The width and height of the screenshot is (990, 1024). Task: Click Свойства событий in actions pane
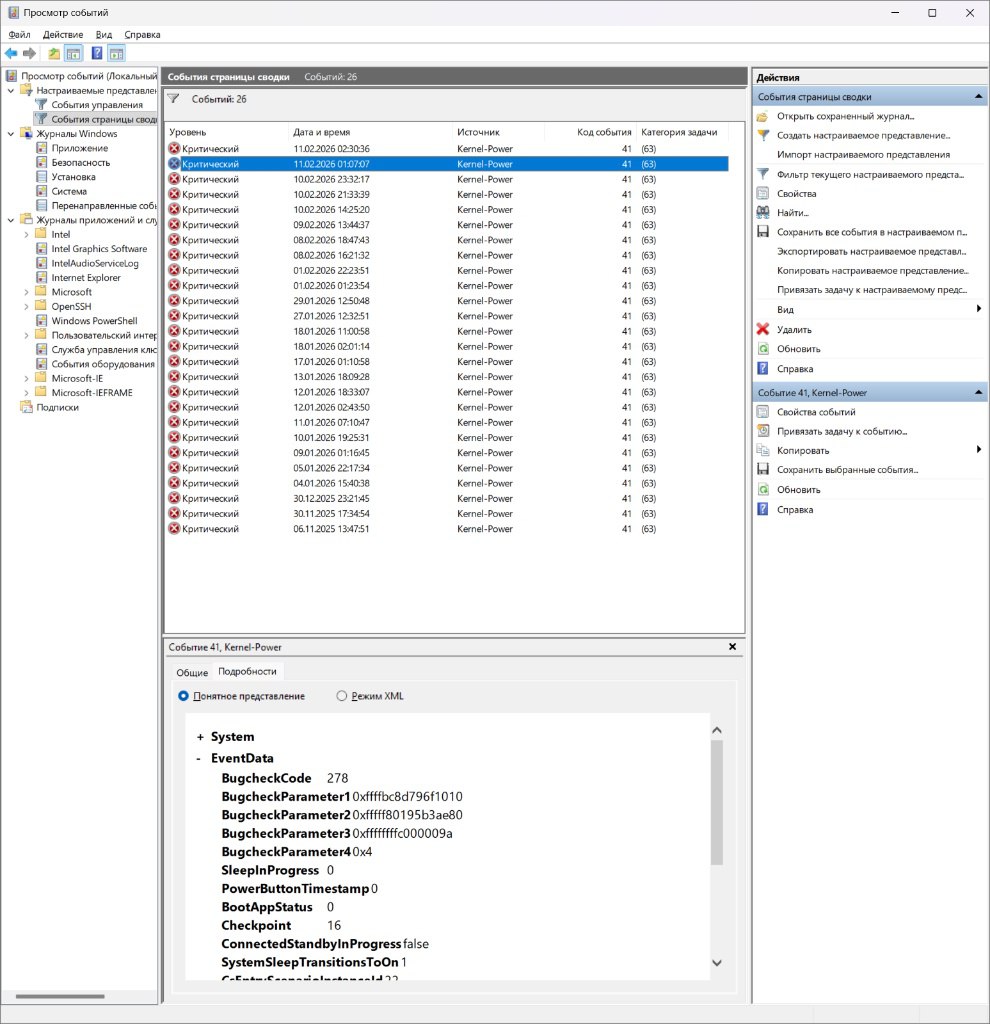click(816, 412)
